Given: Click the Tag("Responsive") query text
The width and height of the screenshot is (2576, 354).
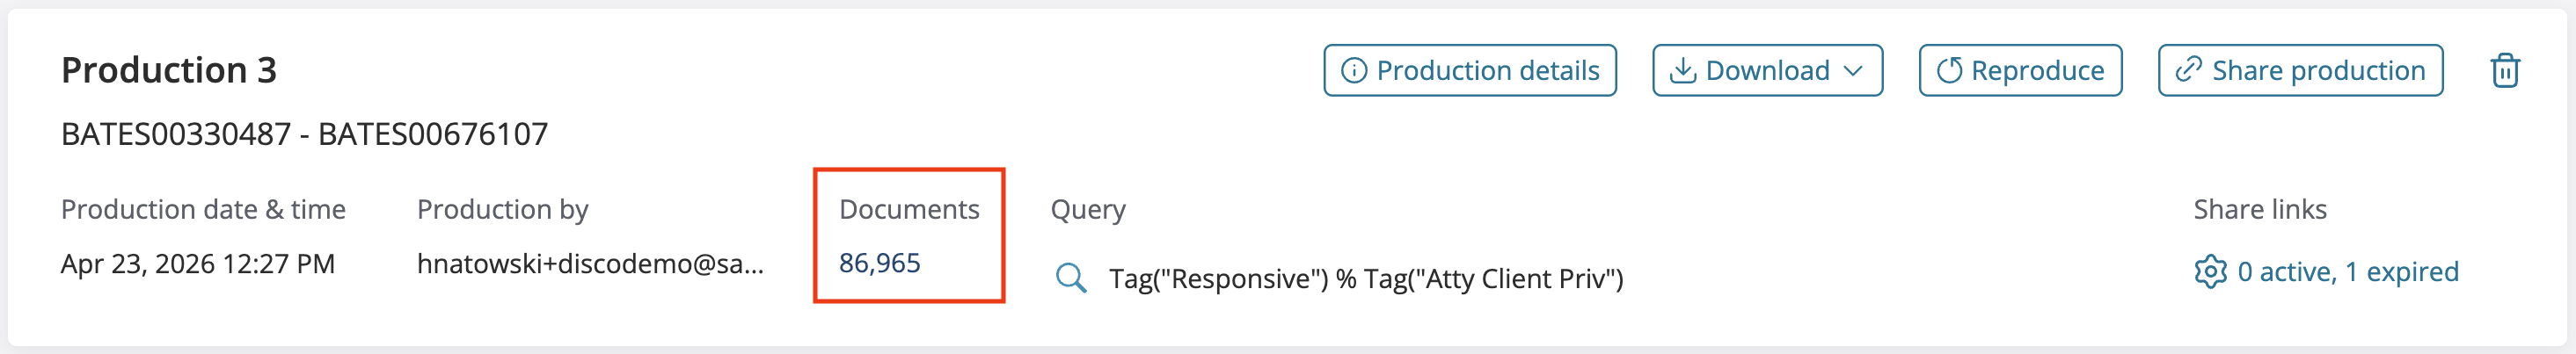Looking at the screenshot, I should click(x=1218, y=278).
